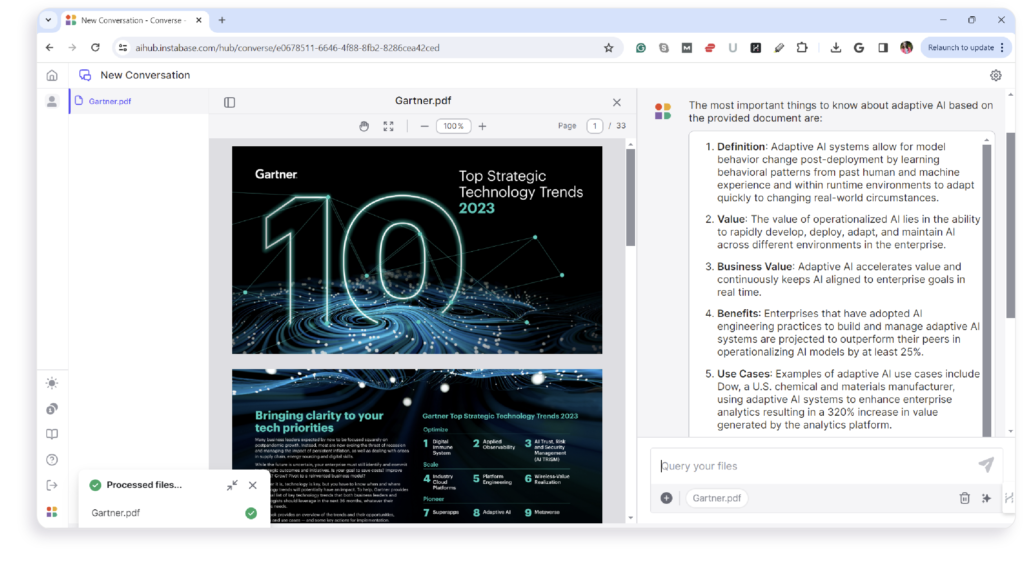This screenshot has height=562, width=1024.
Task: Click the site info icon in address bar
Action: 123,48
